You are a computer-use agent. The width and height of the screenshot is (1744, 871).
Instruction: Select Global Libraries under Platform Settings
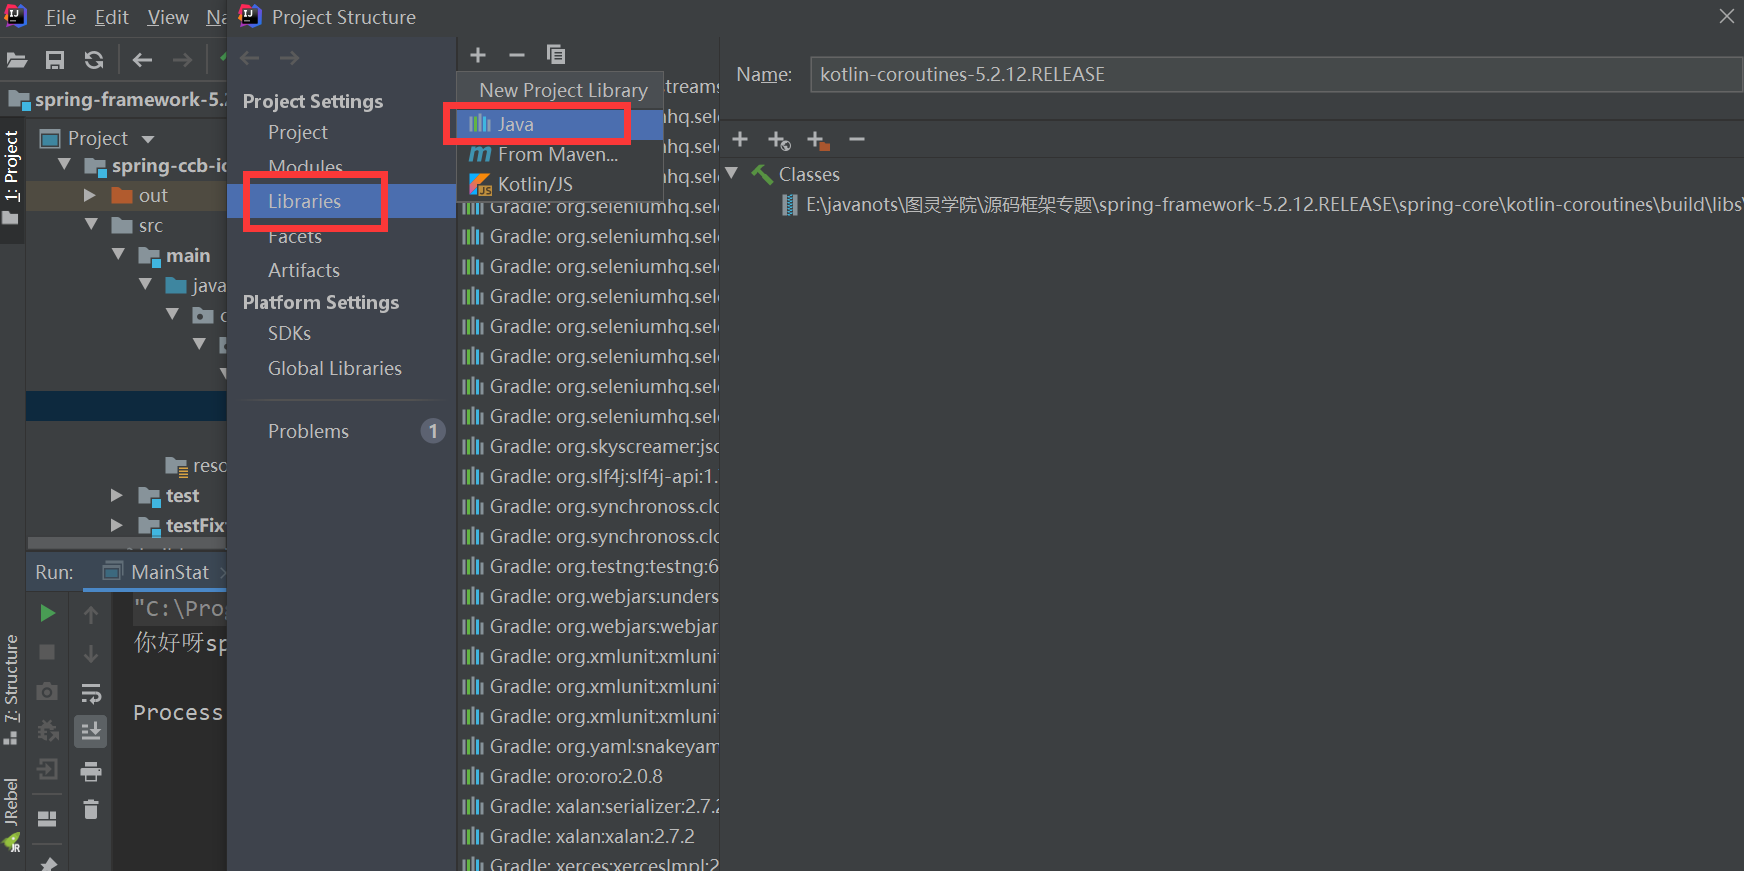335,368
